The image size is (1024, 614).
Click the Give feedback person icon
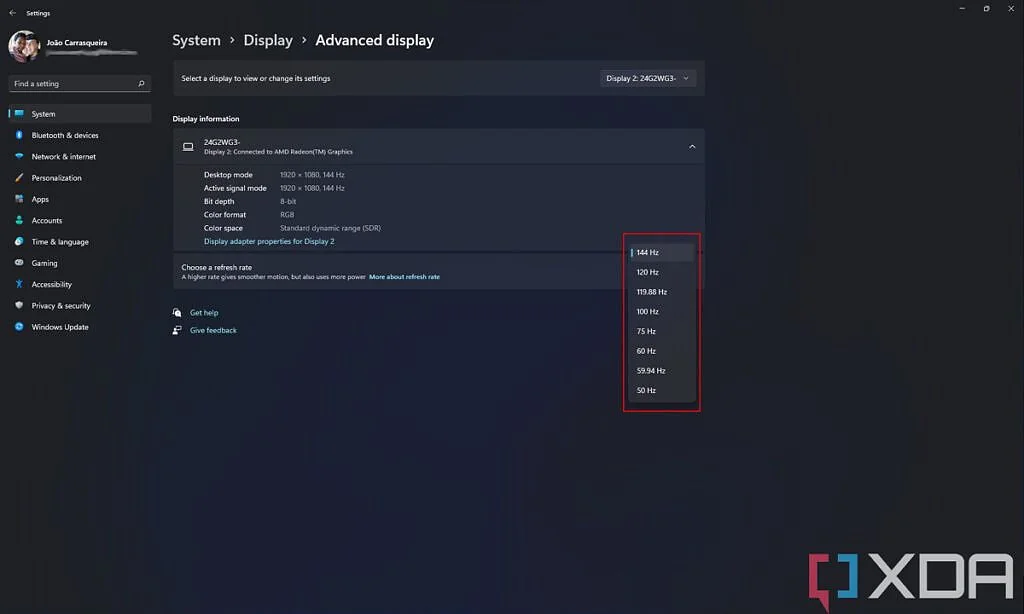[x=177, y=330]
